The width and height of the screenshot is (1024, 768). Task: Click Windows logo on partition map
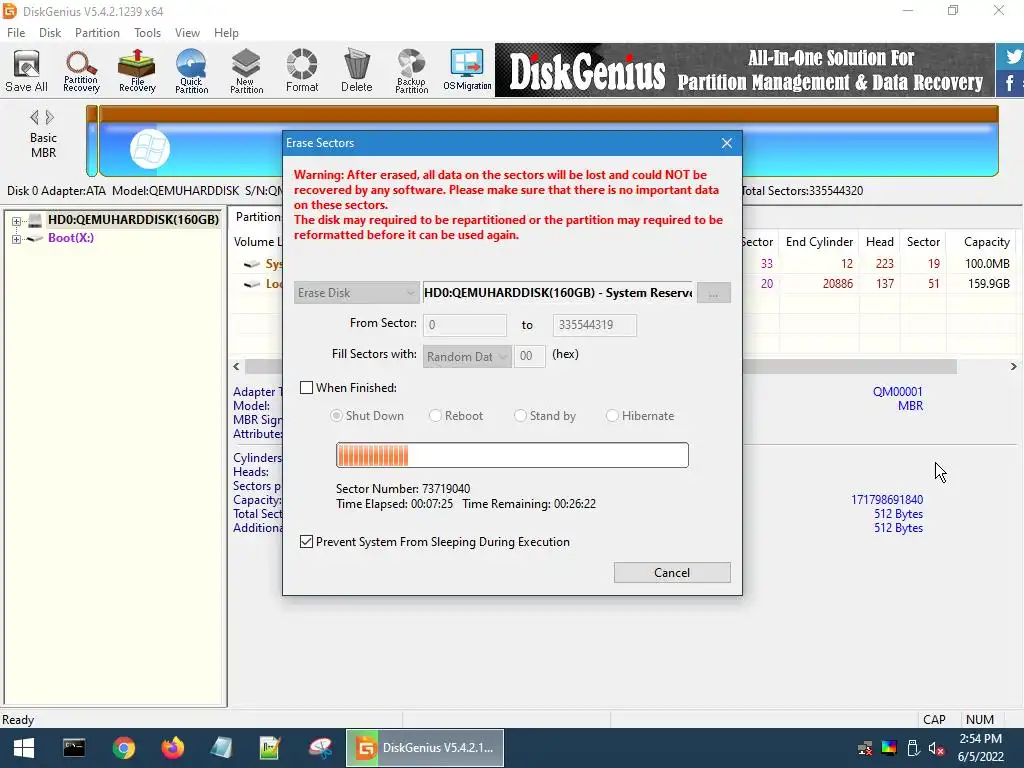coord(150,149)
